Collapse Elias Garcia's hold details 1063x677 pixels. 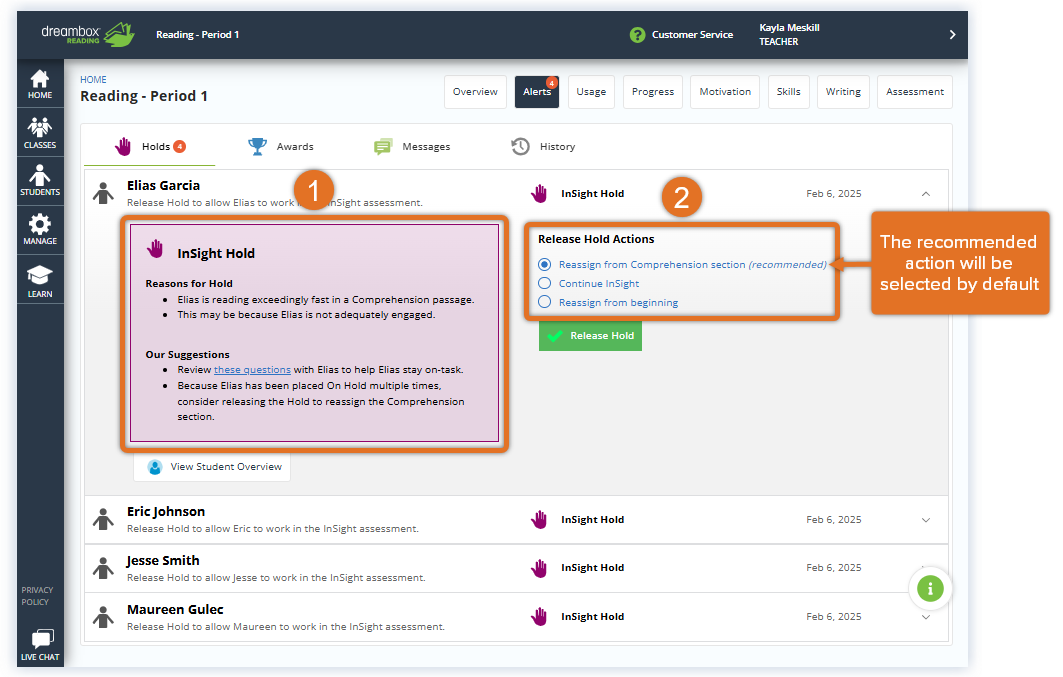click(x=925, y=193)
